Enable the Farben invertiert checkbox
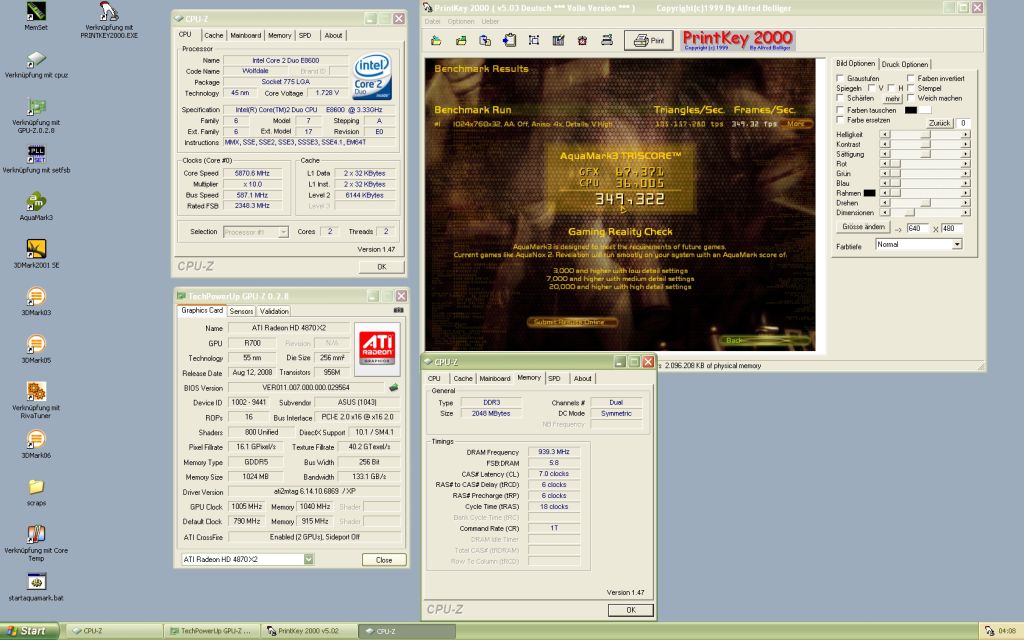1024x640 pixels. [911, 78]
